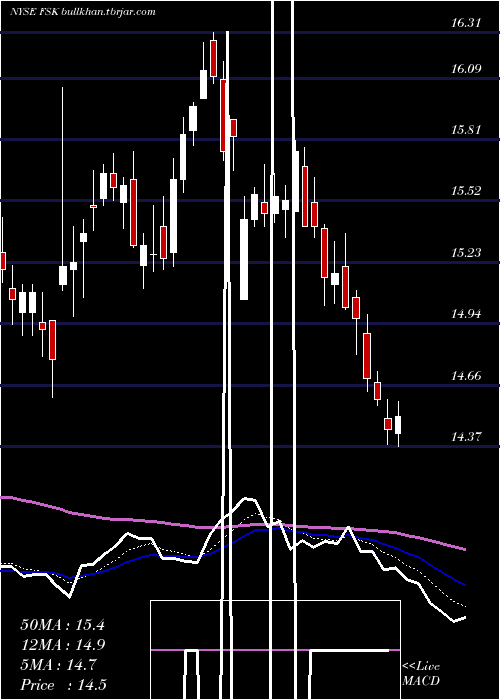Click the last white candlestick on the chart
Image resolution: width=500 pixels, height=700 pixels.
398,424
